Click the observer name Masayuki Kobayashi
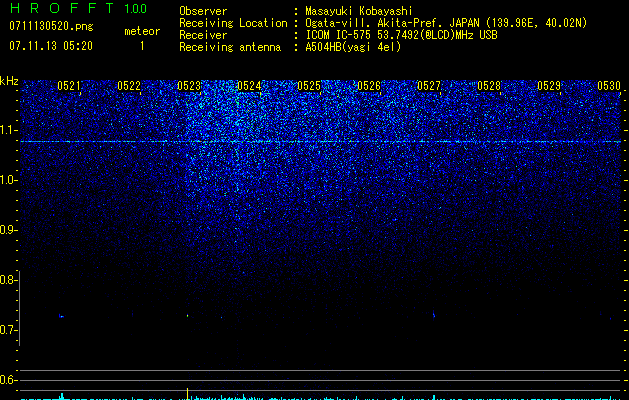Screen dimensions: 629x400 [359, 11]
